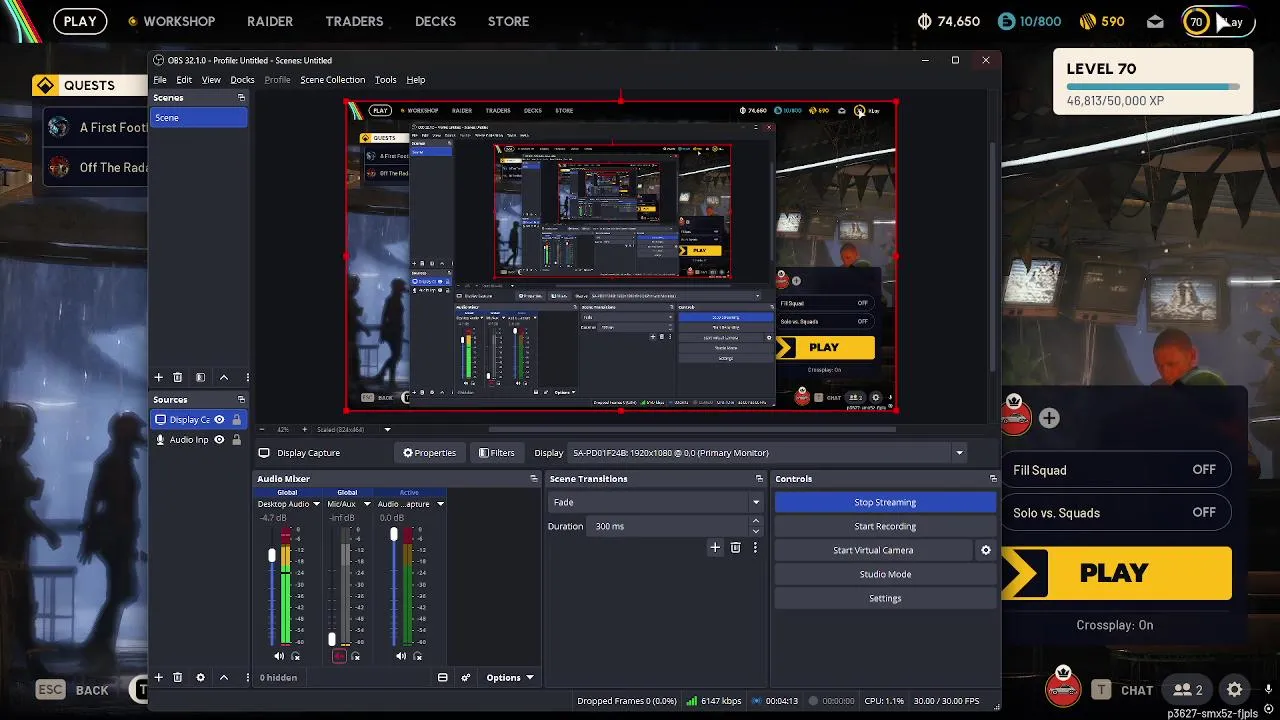Increase transition duration with up arrow
This screenshot has width=1280, height=720.
click(x=755, y=521)
